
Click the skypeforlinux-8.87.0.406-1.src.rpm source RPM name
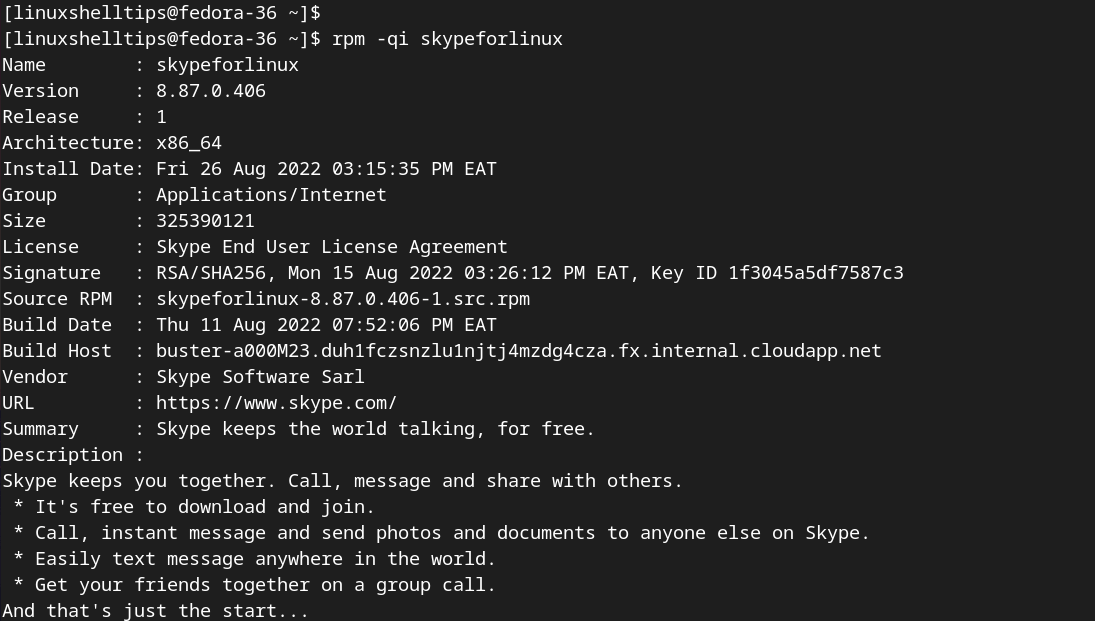[343, 299]
